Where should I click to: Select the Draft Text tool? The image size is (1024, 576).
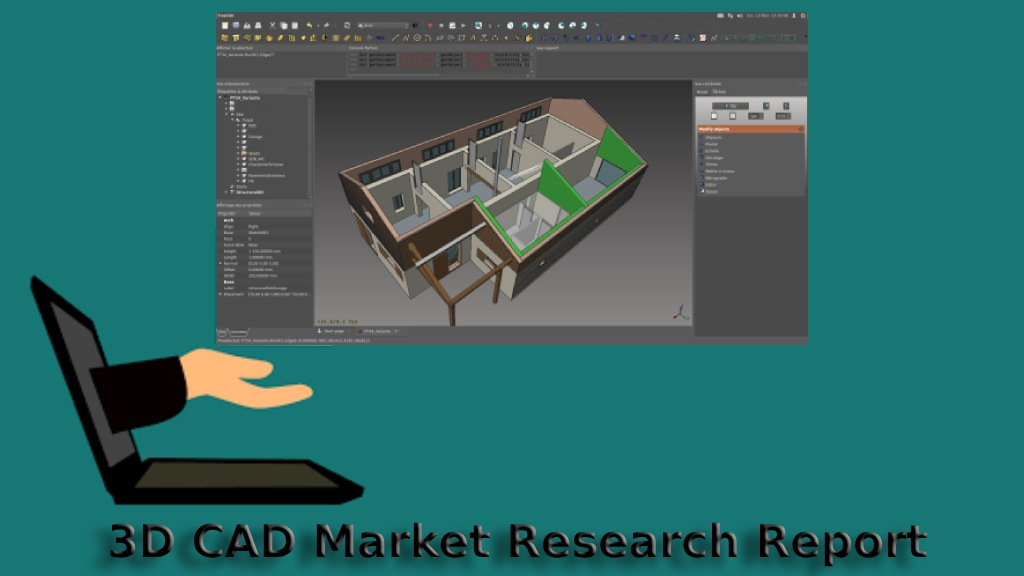click(473, 38)
